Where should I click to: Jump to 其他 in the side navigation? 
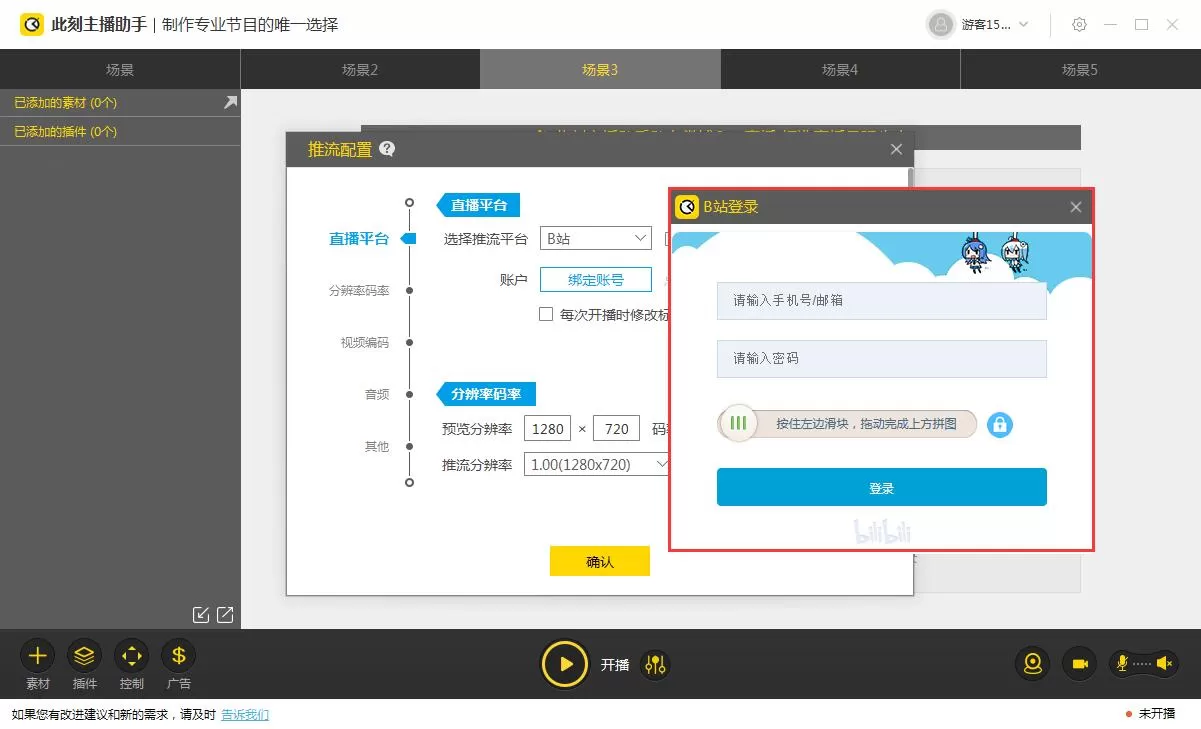(377, 446)
